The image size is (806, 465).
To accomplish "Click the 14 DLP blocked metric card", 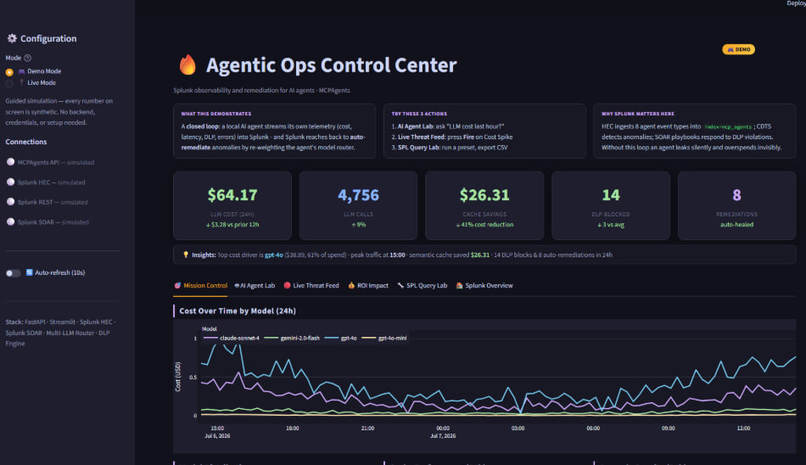I will [611, 206].
